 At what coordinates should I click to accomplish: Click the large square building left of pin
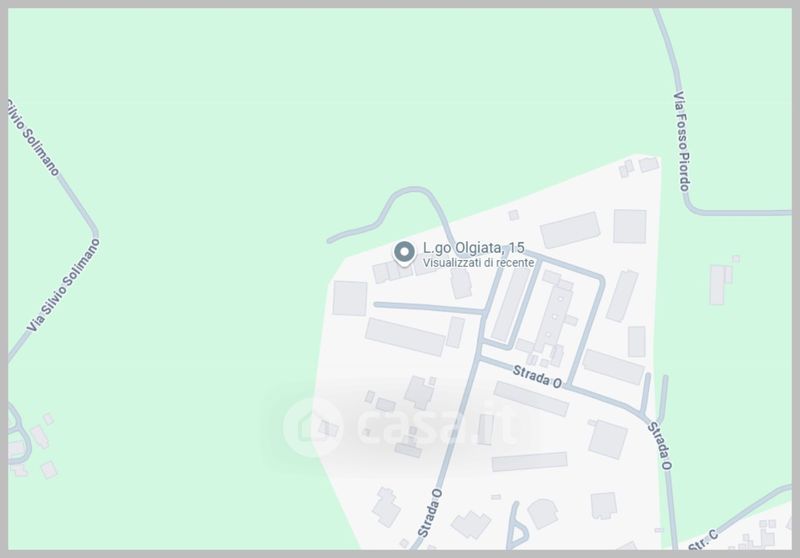tap(350, 298)
